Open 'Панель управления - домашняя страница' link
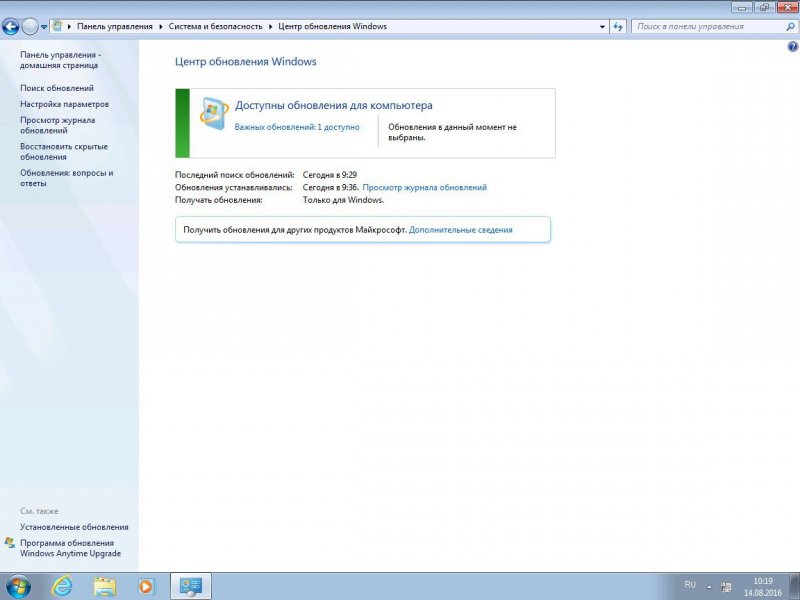800x600 pixels. 61,60
